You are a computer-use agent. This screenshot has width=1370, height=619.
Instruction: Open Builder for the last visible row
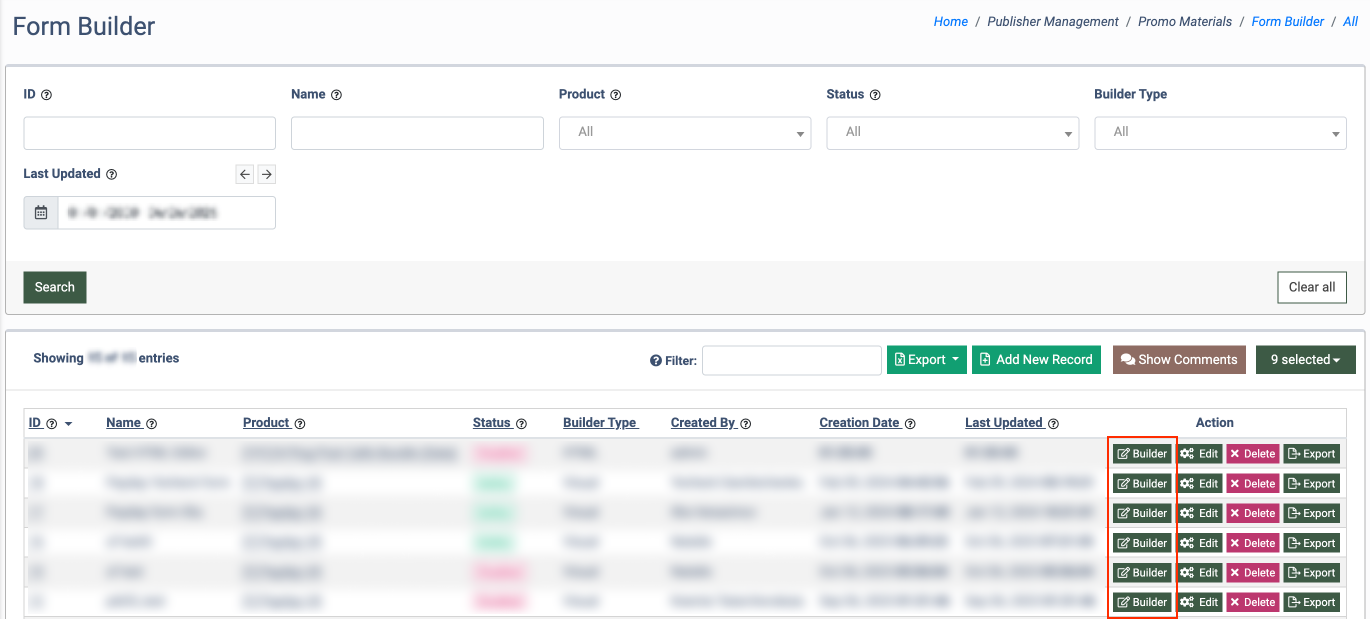click(x=1142, y=602)
